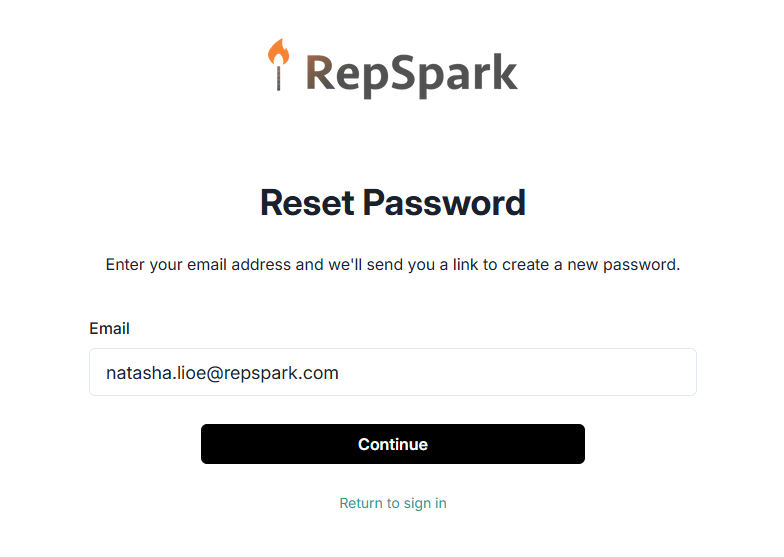784x557 pixels.
Task: Click the Email field label
Action: click(110, 328)
